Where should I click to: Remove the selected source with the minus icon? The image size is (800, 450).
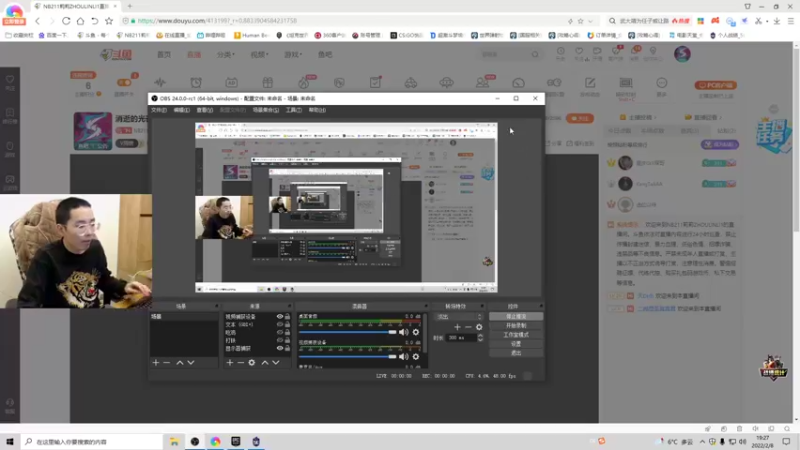click(240, 362)
